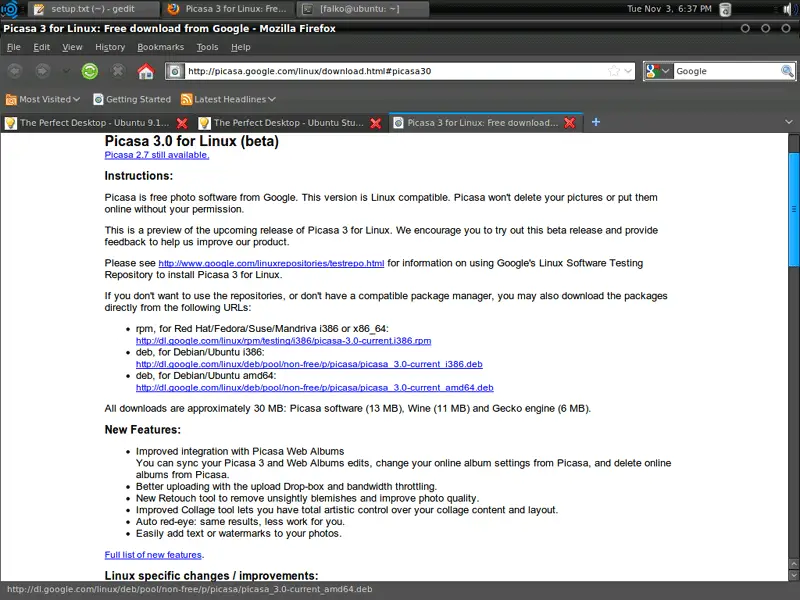Open the Getting Started bookmark
This screenshot has width=800, height=600.
132,99
